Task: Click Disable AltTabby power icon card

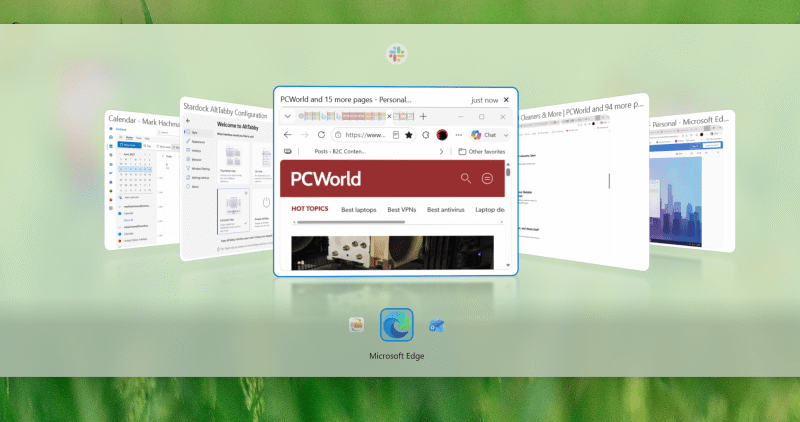Action: tap(265, 209)
